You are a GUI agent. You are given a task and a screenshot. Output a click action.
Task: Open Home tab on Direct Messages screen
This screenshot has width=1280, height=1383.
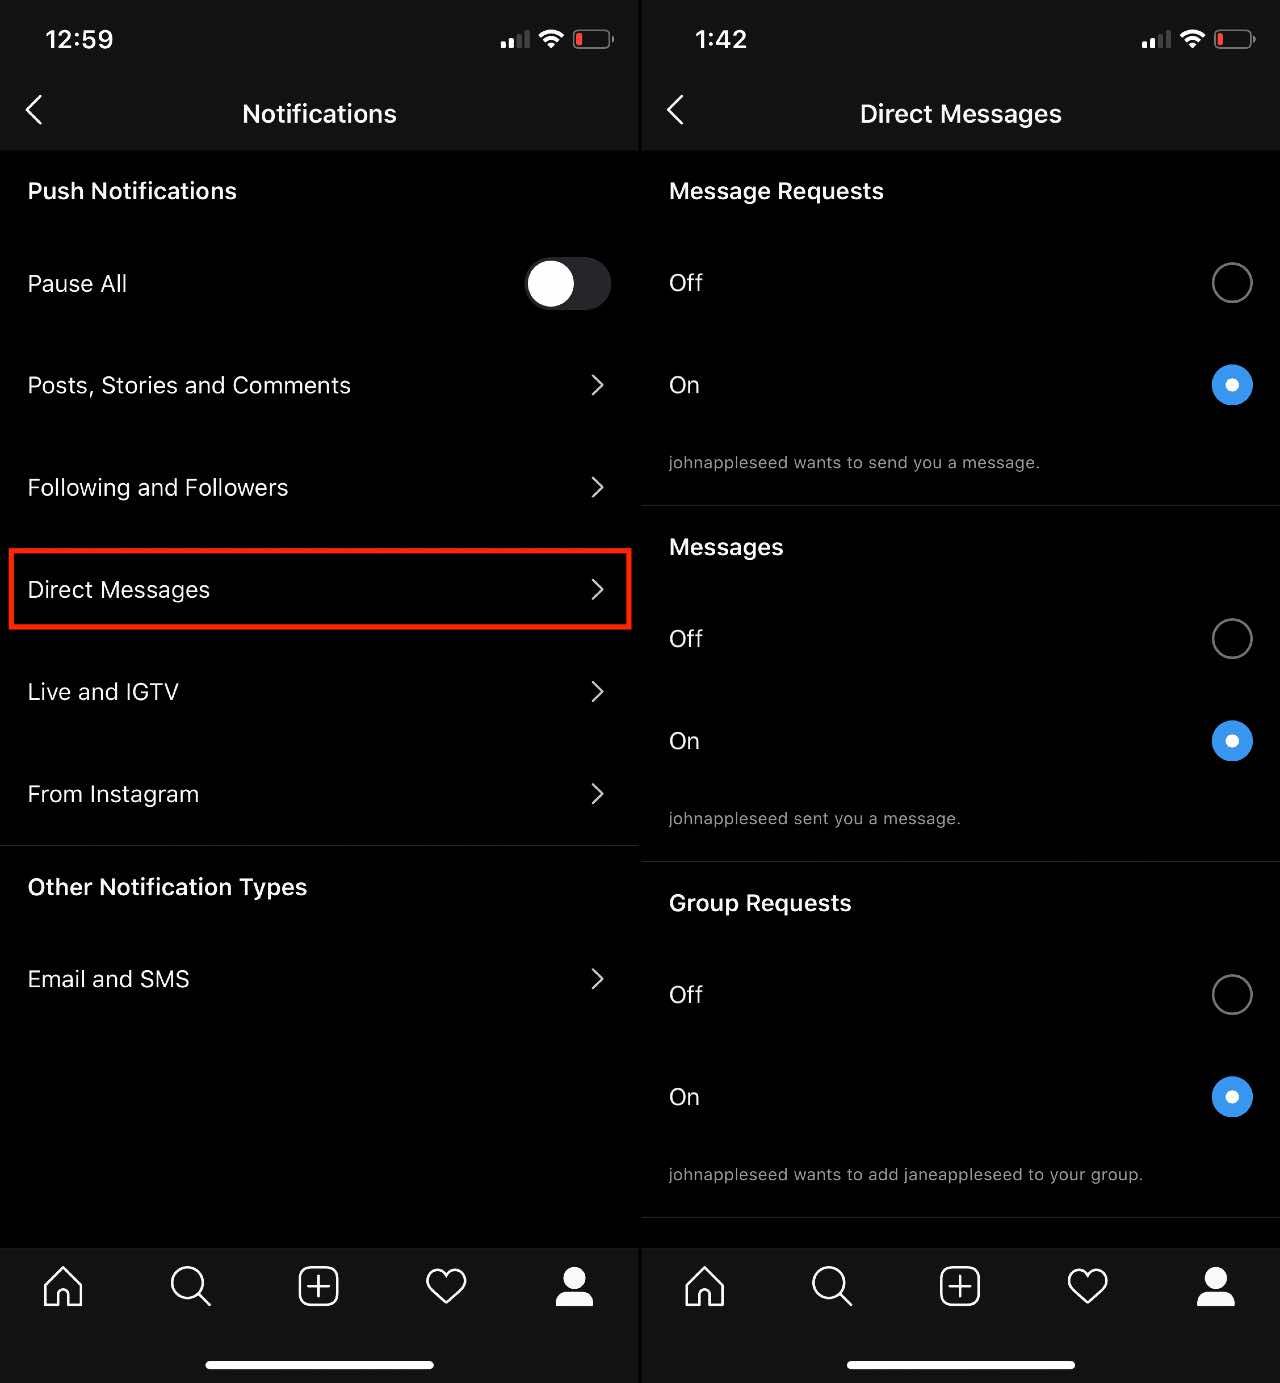pos(704,1286)
